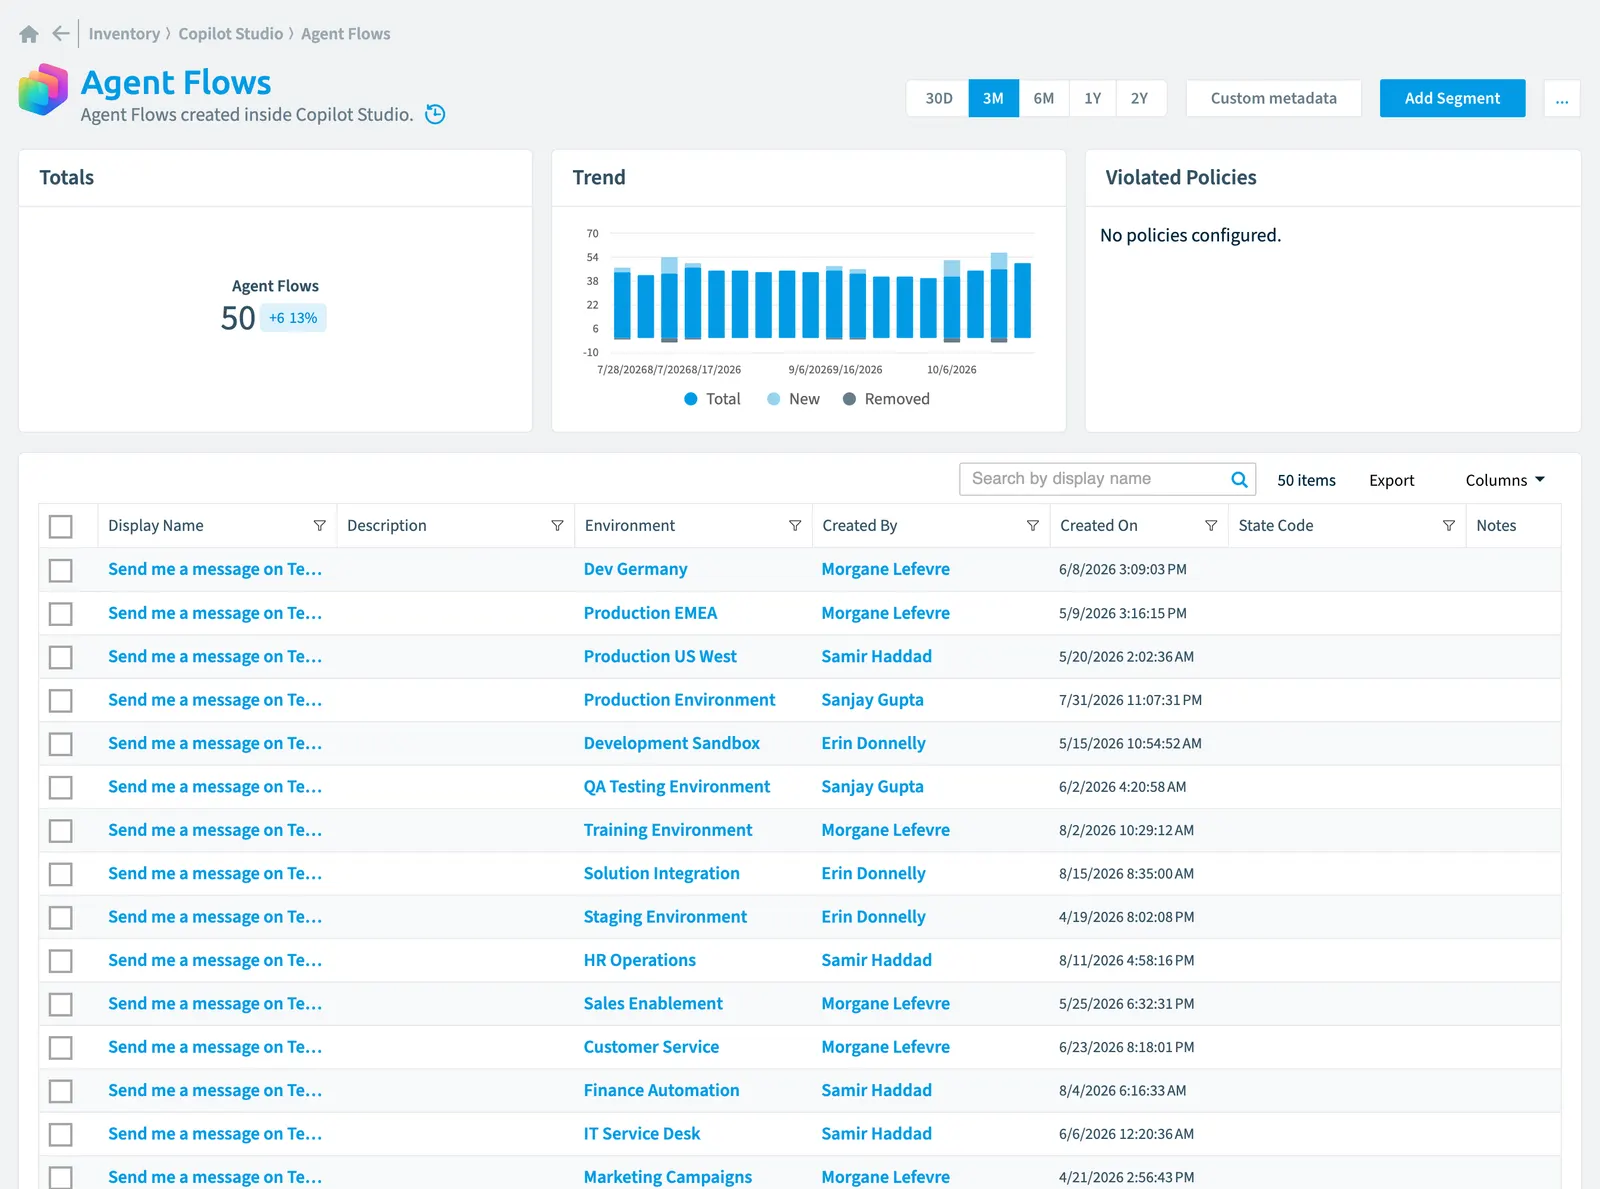
Task: Select all rows with header checkbox
Action: pyautogui.click(x=61, y=526)
